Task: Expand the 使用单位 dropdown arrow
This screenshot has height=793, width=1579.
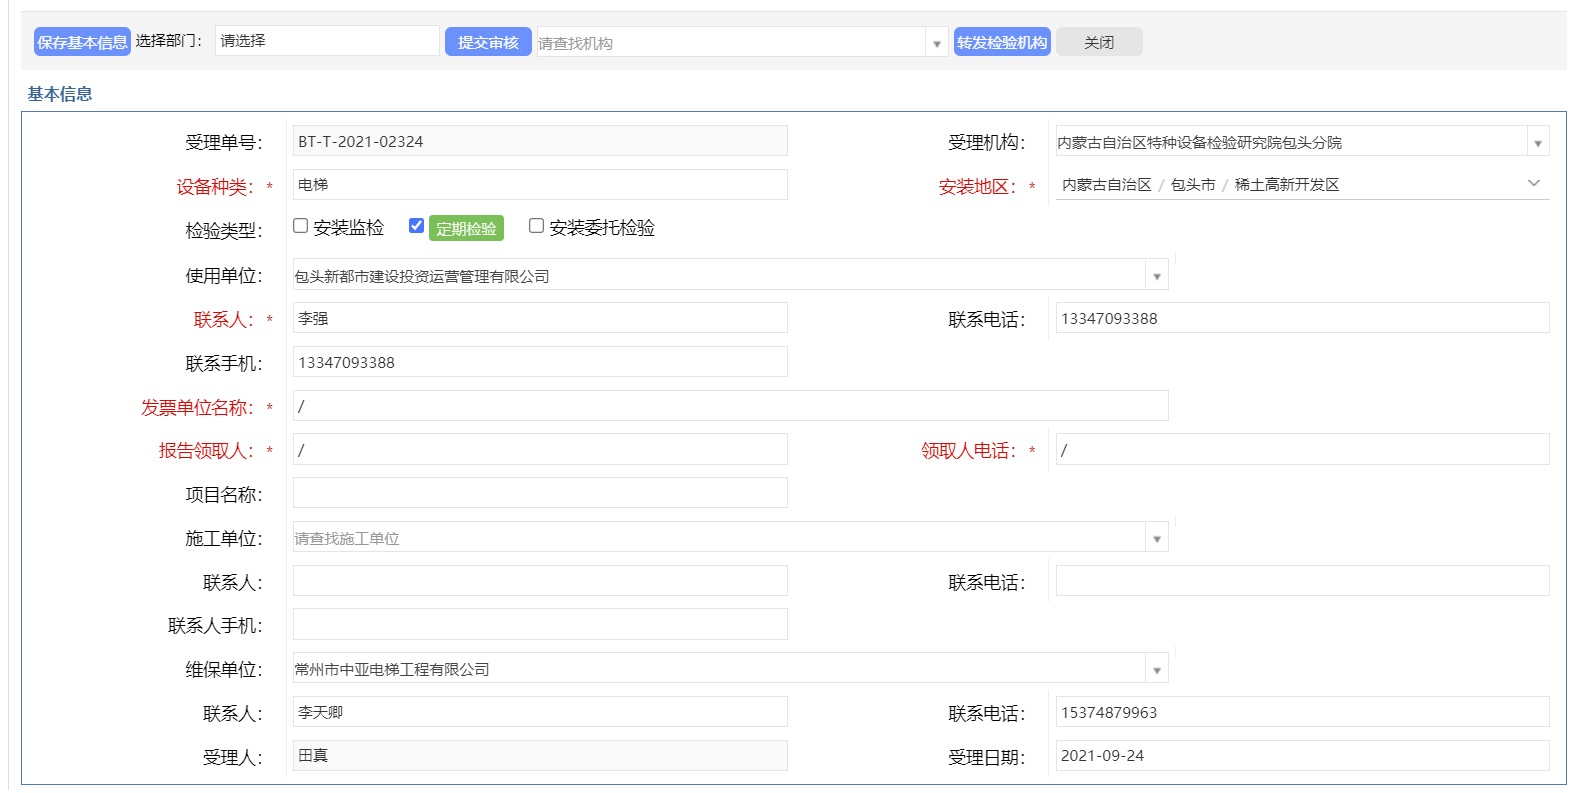Action: pyautogui.click(x=1157, y=276)
